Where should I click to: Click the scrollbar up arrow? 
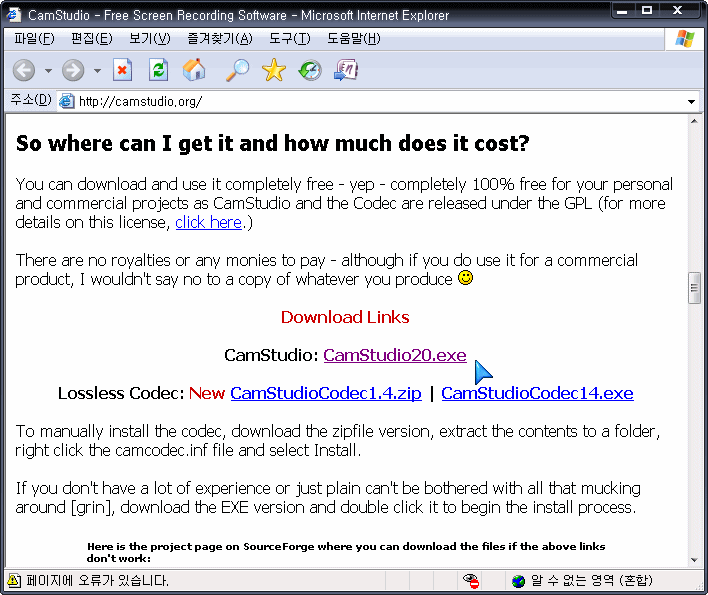click(694, 121)
